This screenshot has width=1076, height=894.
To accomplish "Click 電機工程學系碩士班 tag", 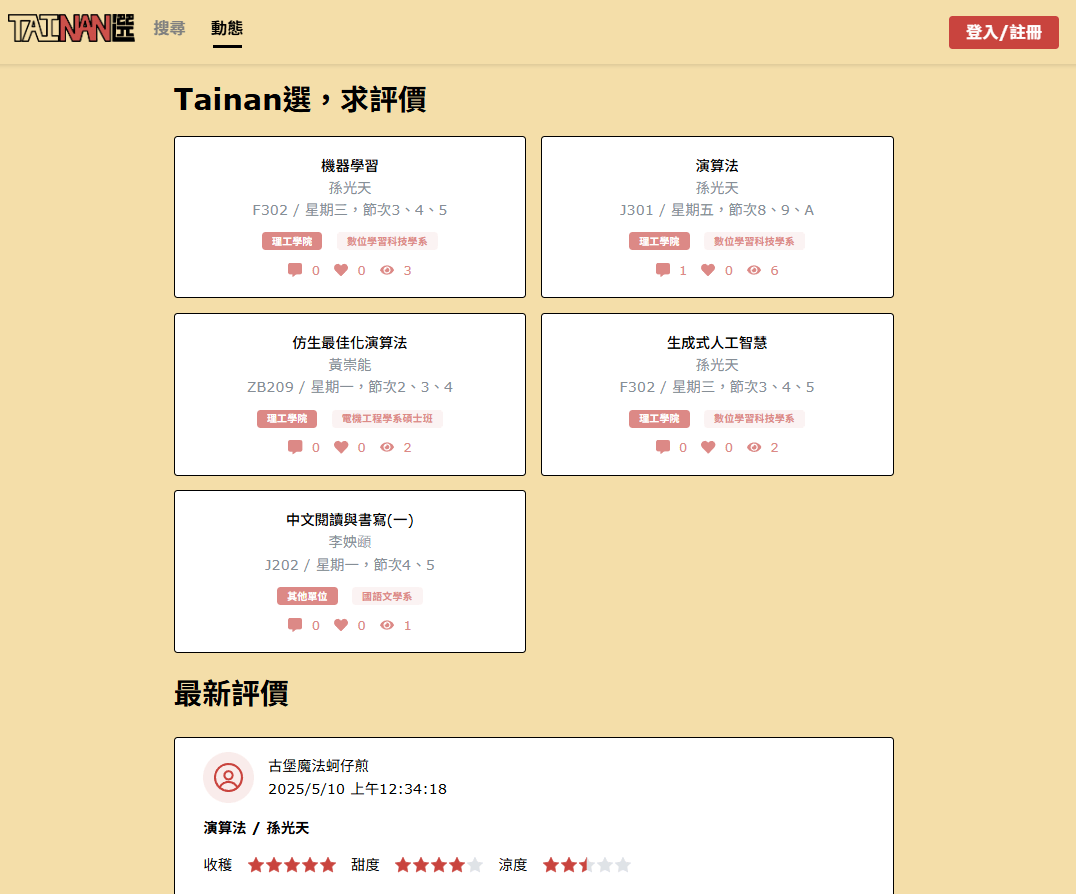I will [x=387, y=419].
